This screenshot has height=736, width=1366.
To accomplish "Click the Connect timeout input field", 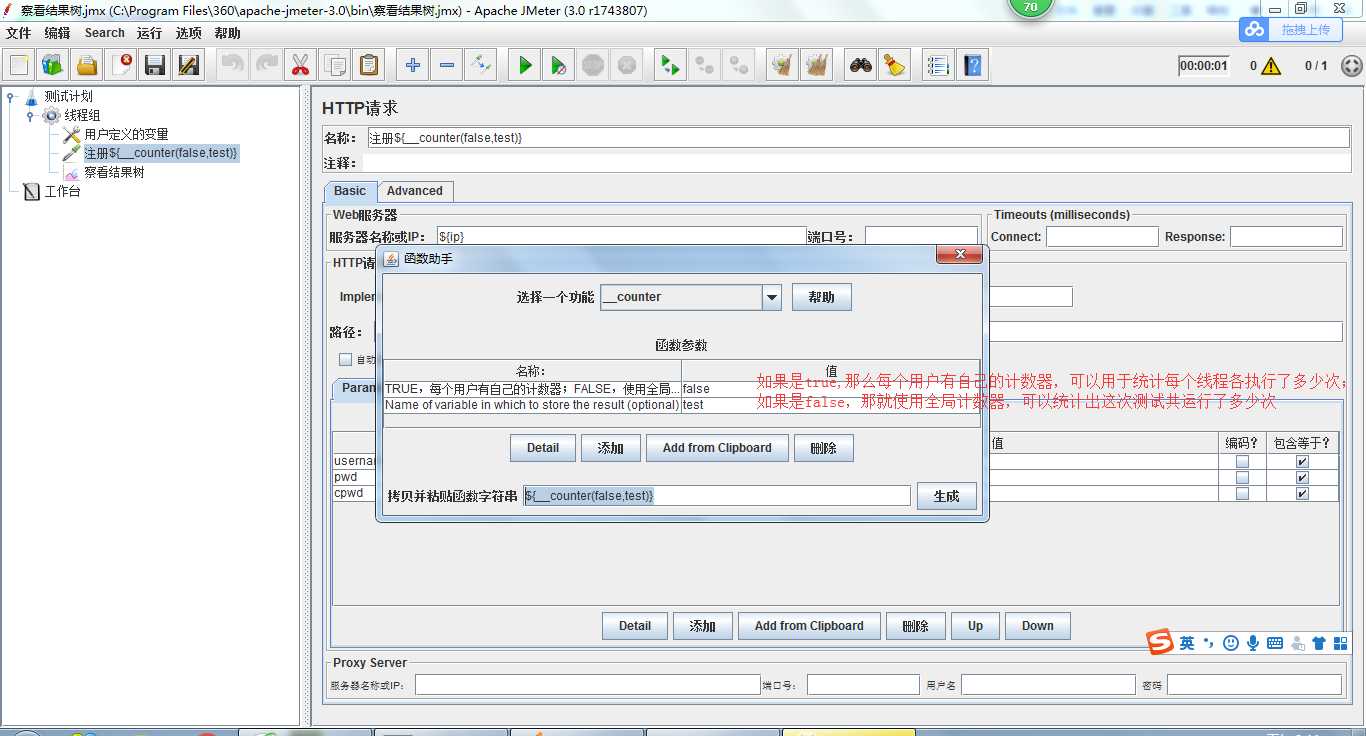I will [x=1101, y=237].
